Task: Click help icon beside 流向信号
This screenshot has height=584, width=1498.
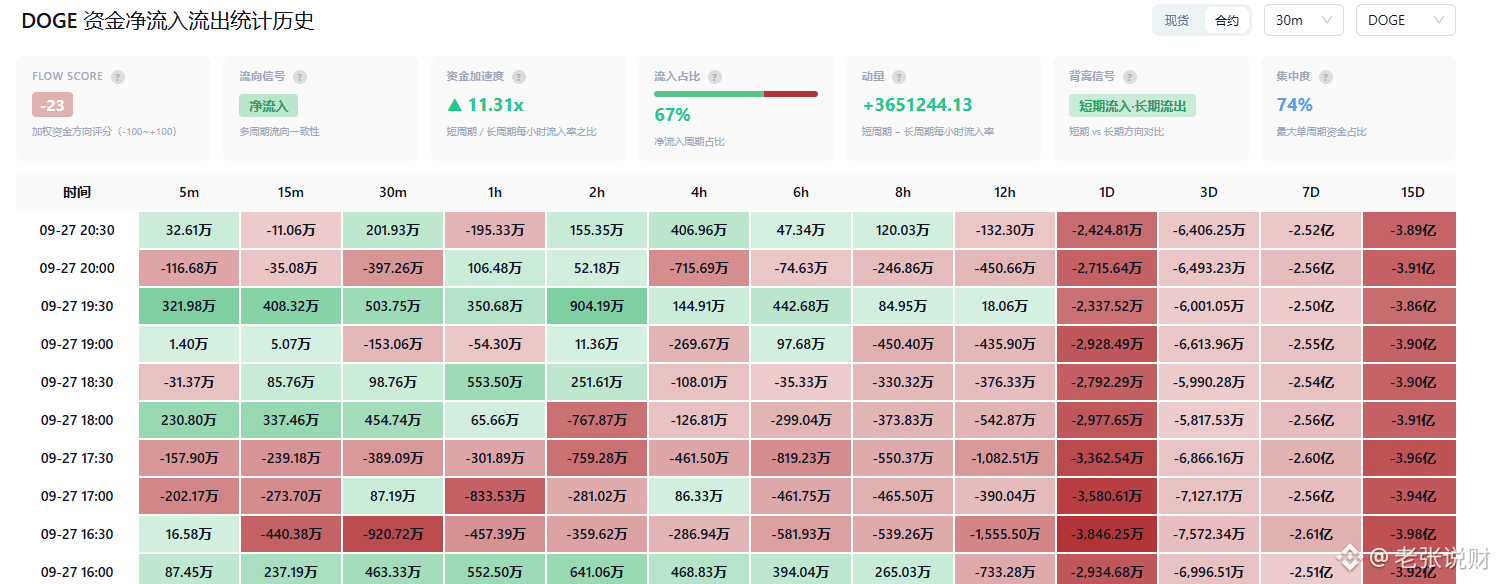Action: (x=300, y=77)
